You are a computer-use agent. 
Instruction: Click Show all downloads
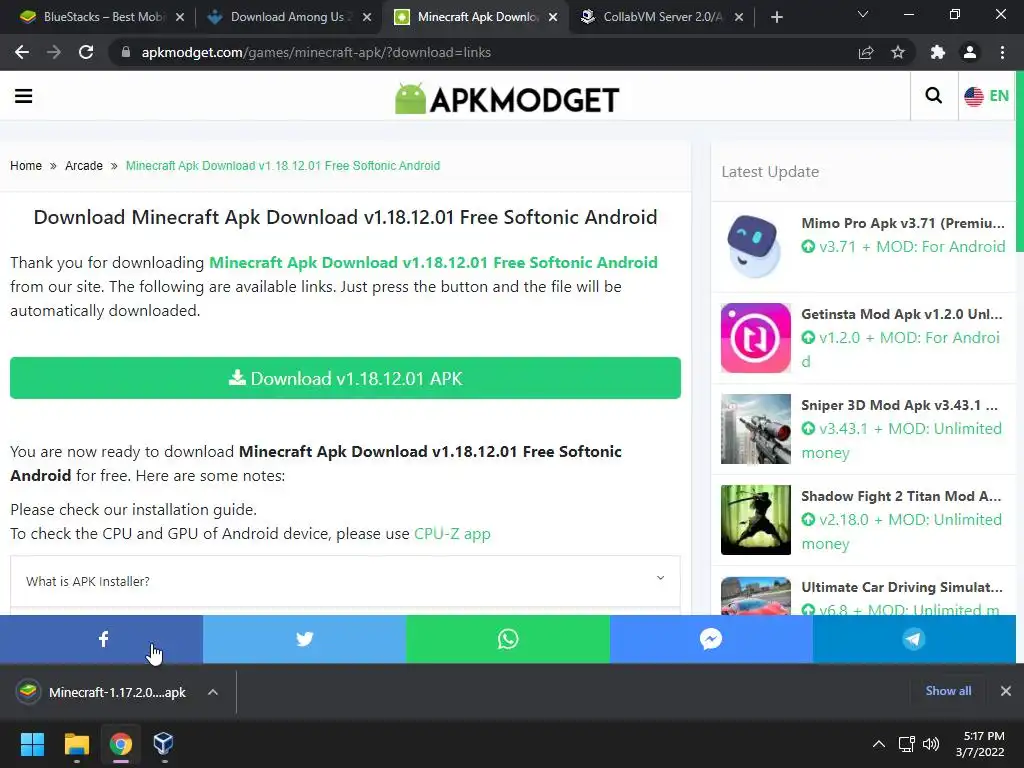(x=948, y=691)
